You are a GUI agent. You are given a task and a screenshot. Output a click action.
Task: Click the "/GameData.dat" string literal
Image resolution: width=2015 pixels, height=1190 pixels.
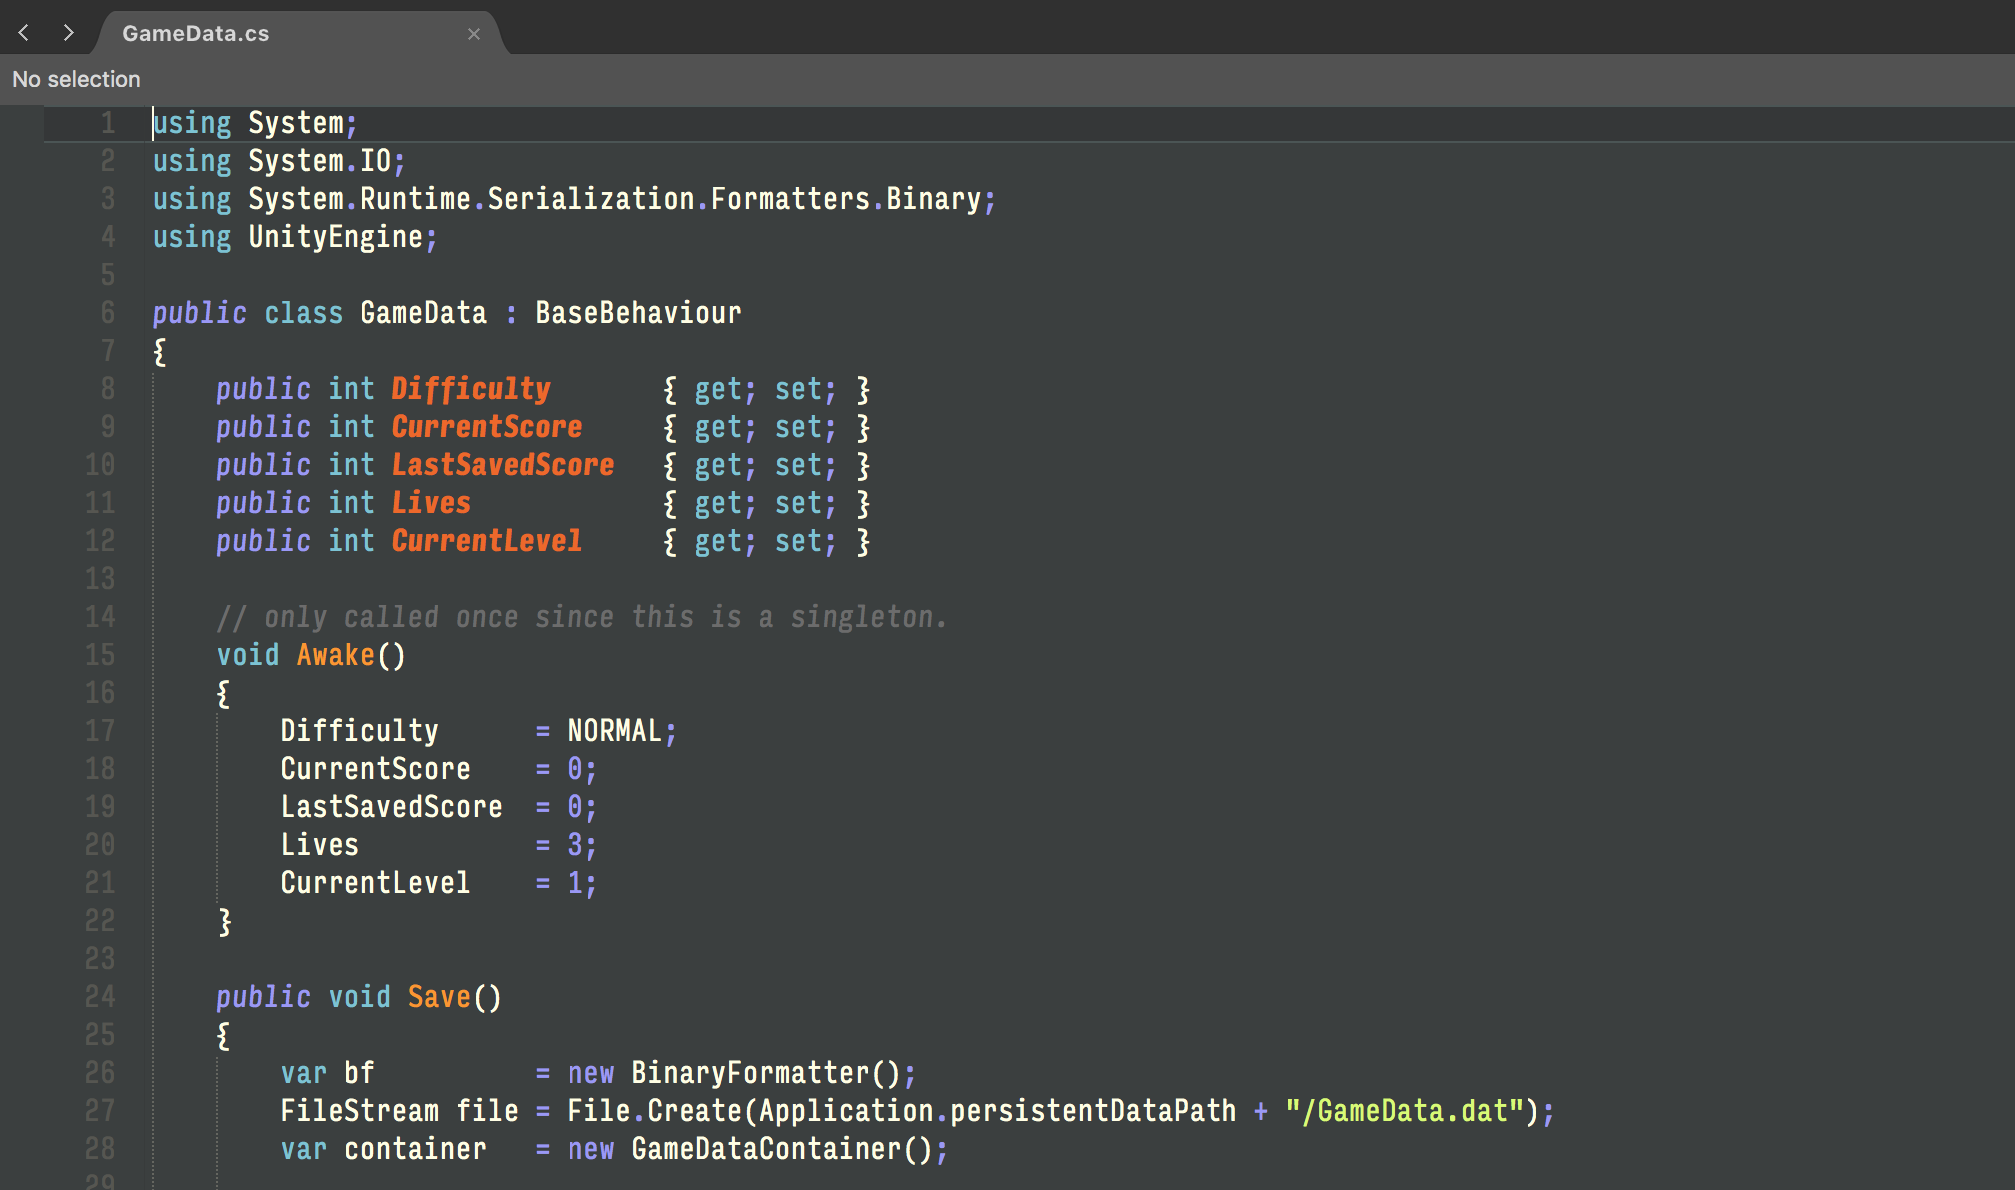1404,1111
